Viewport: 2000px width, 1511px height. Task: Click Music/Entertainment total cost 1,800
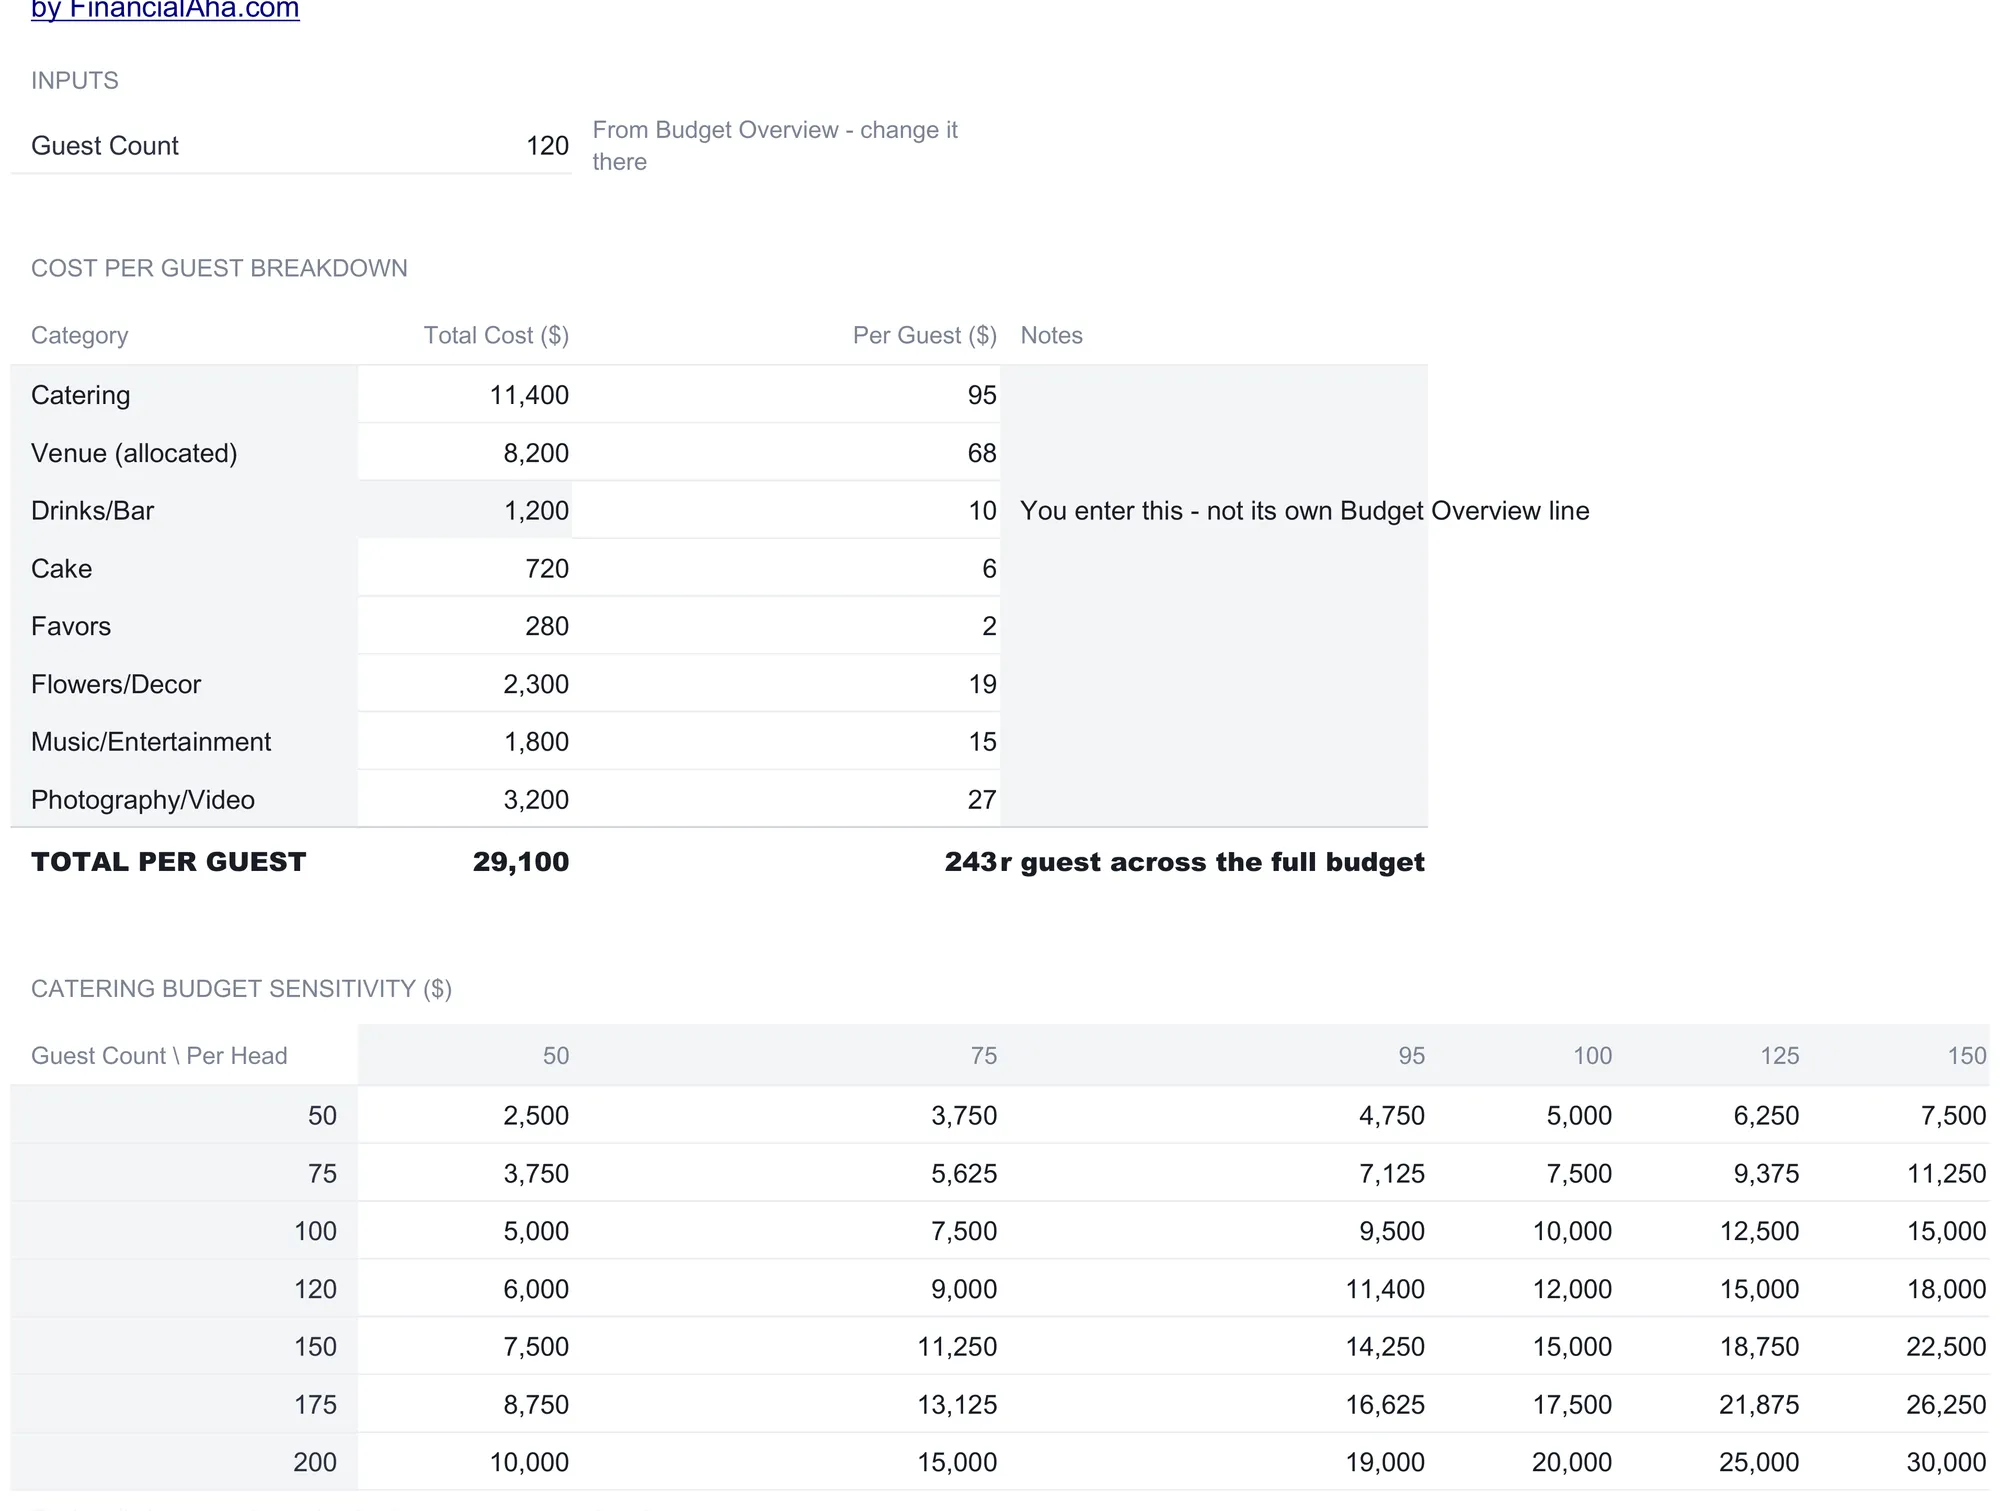click(x=536, y=742)
